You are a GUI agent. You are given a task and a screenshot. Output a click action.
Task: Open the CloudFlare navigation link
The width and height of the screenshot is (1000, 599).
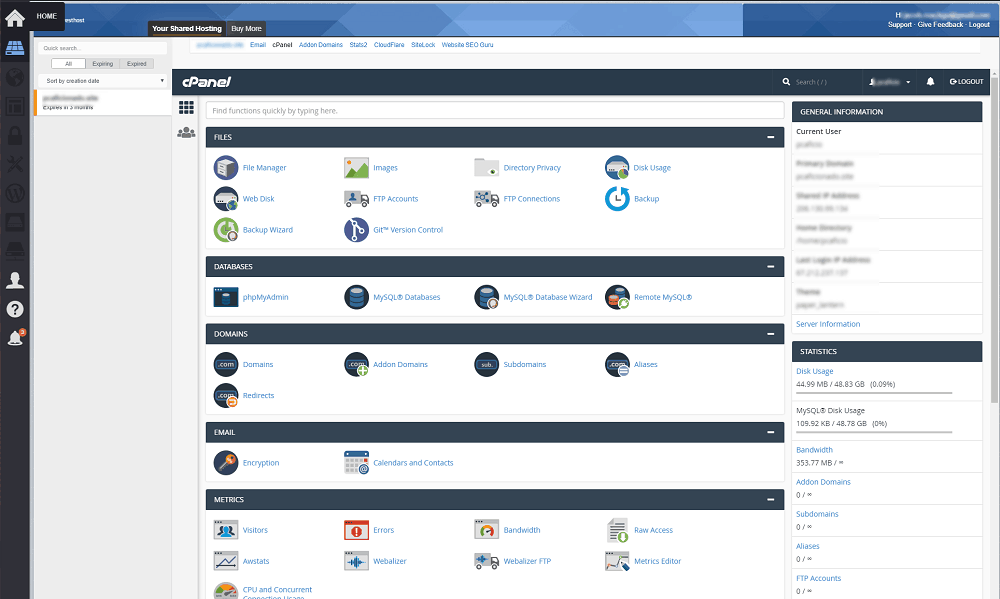(389, 45)
